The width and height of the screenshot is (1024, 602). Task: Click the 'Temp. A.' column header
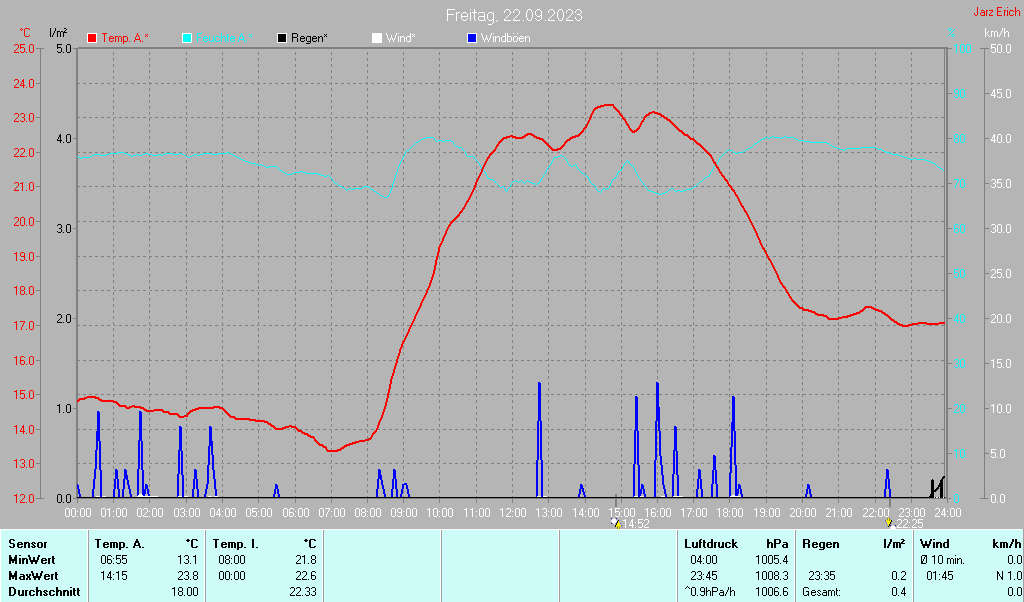pyautogui.click(x=120, y=544)
